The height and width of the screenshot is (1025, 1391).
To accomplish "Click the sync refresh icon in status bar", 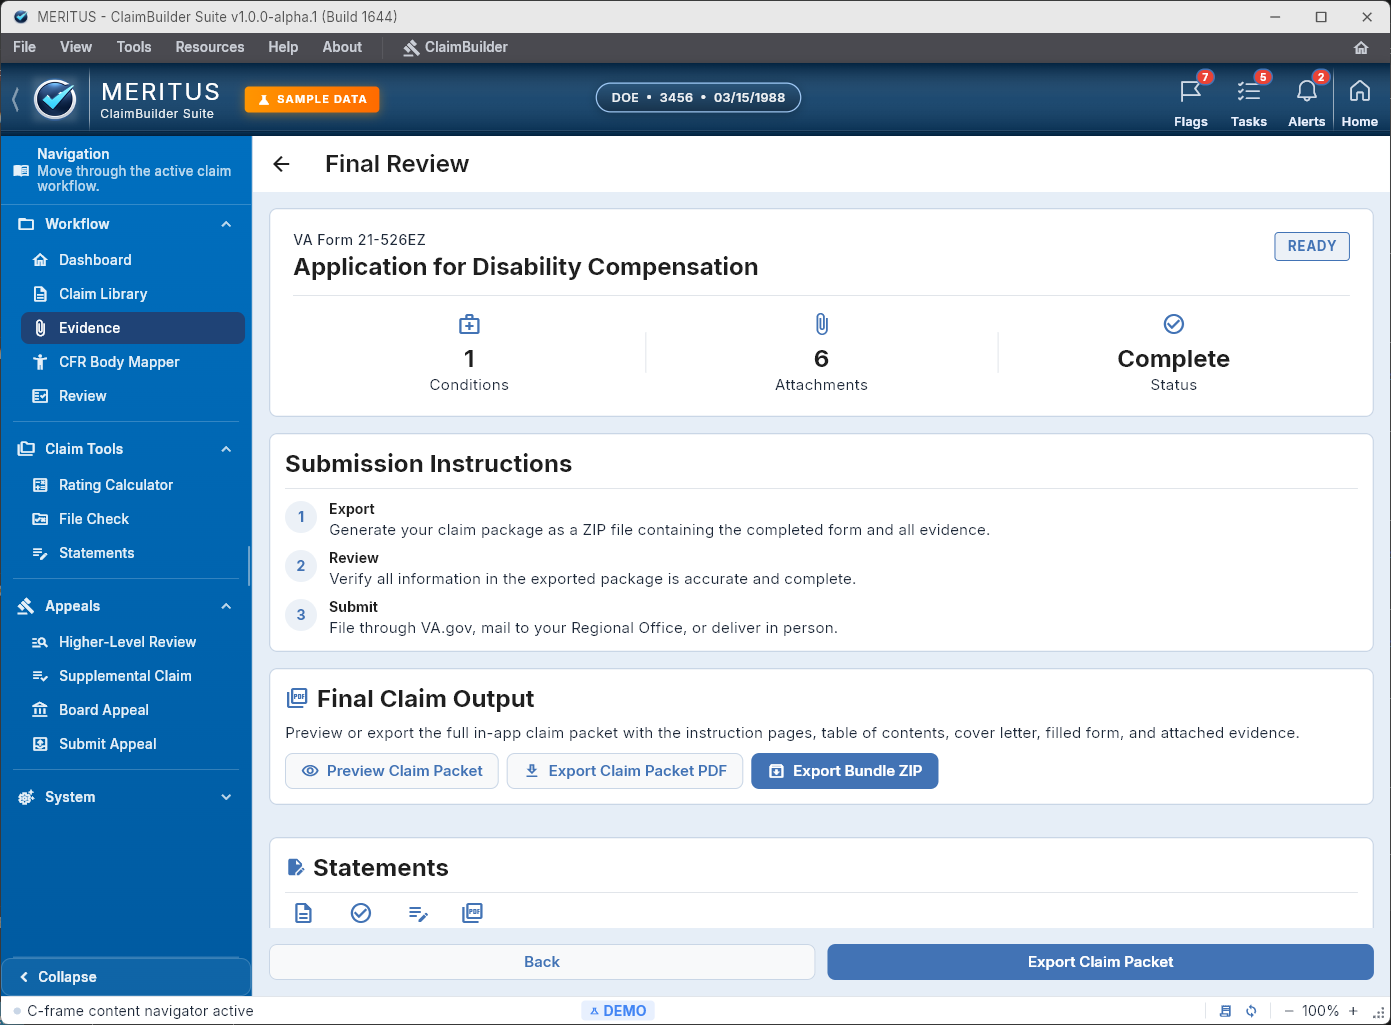I will point(1250,1010).
